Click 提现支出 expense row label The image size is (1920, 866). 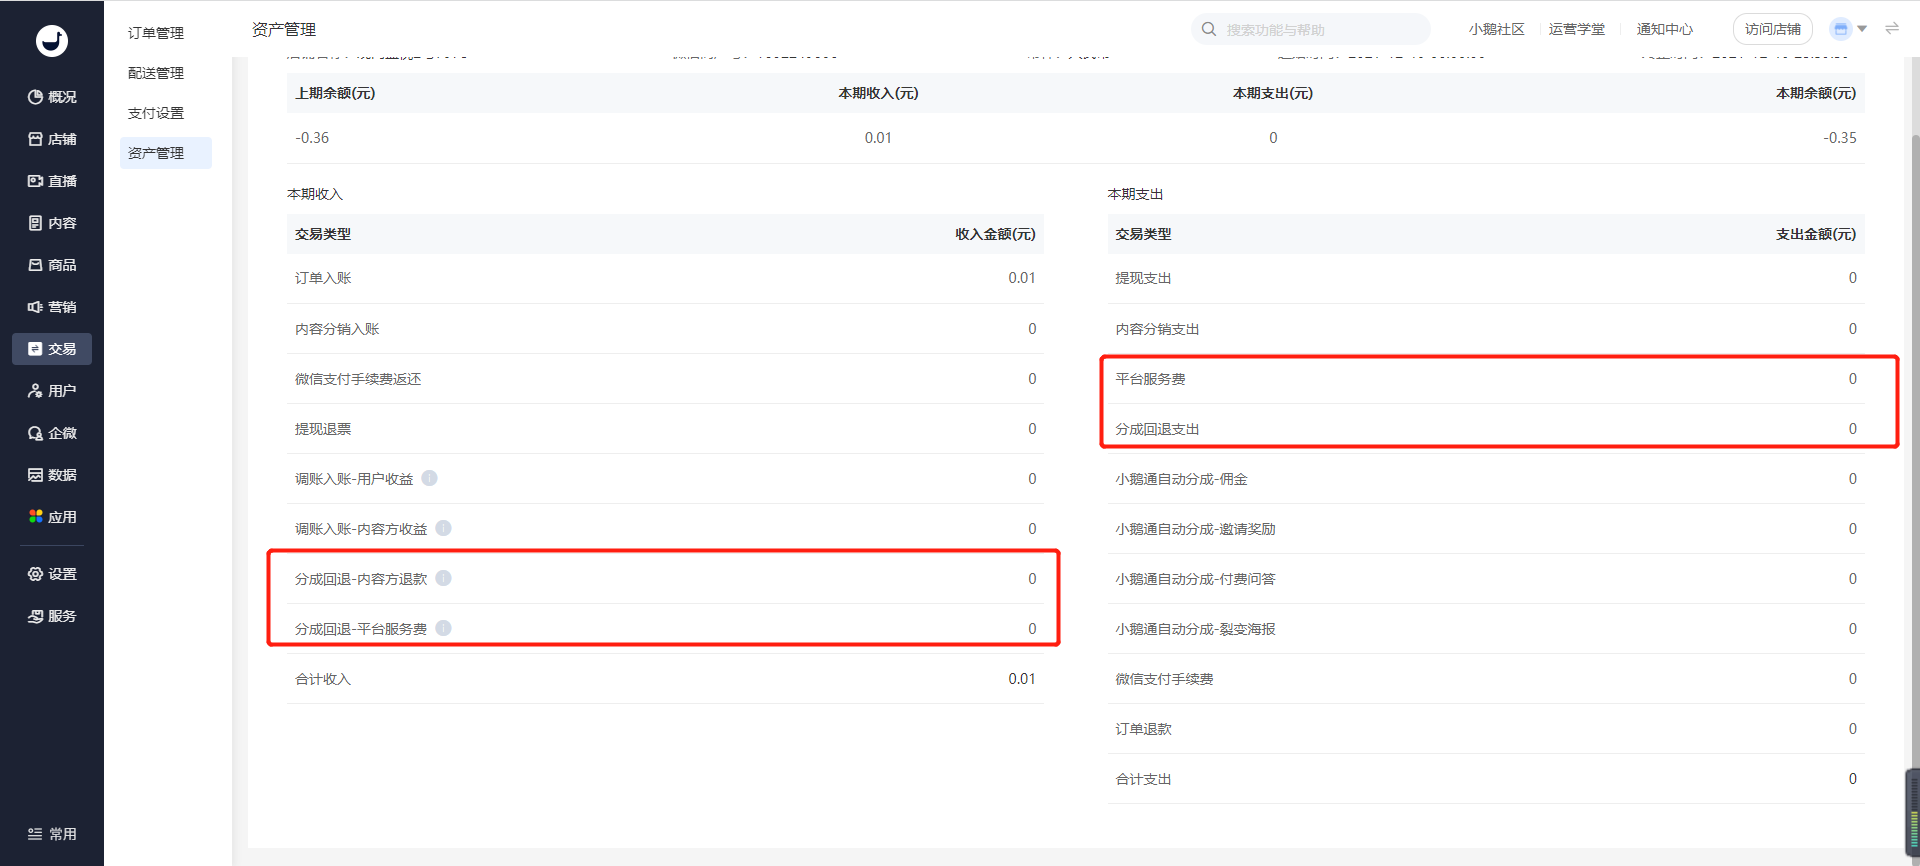coord(1143,278)
